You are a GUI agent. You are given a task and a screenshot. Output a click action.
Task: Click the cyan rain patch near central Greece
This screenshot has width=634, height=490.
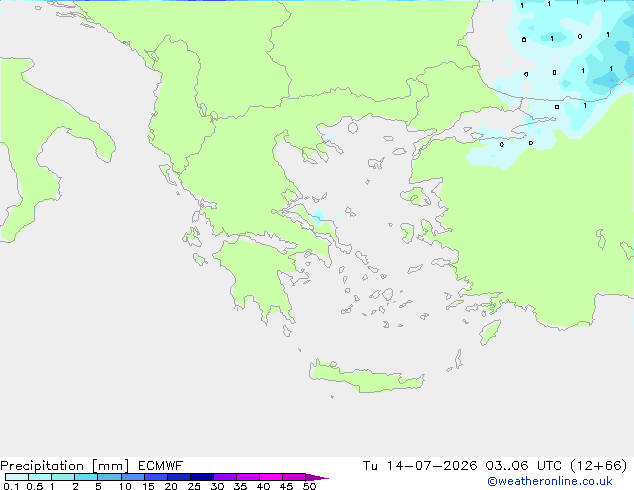pos(319,217)
